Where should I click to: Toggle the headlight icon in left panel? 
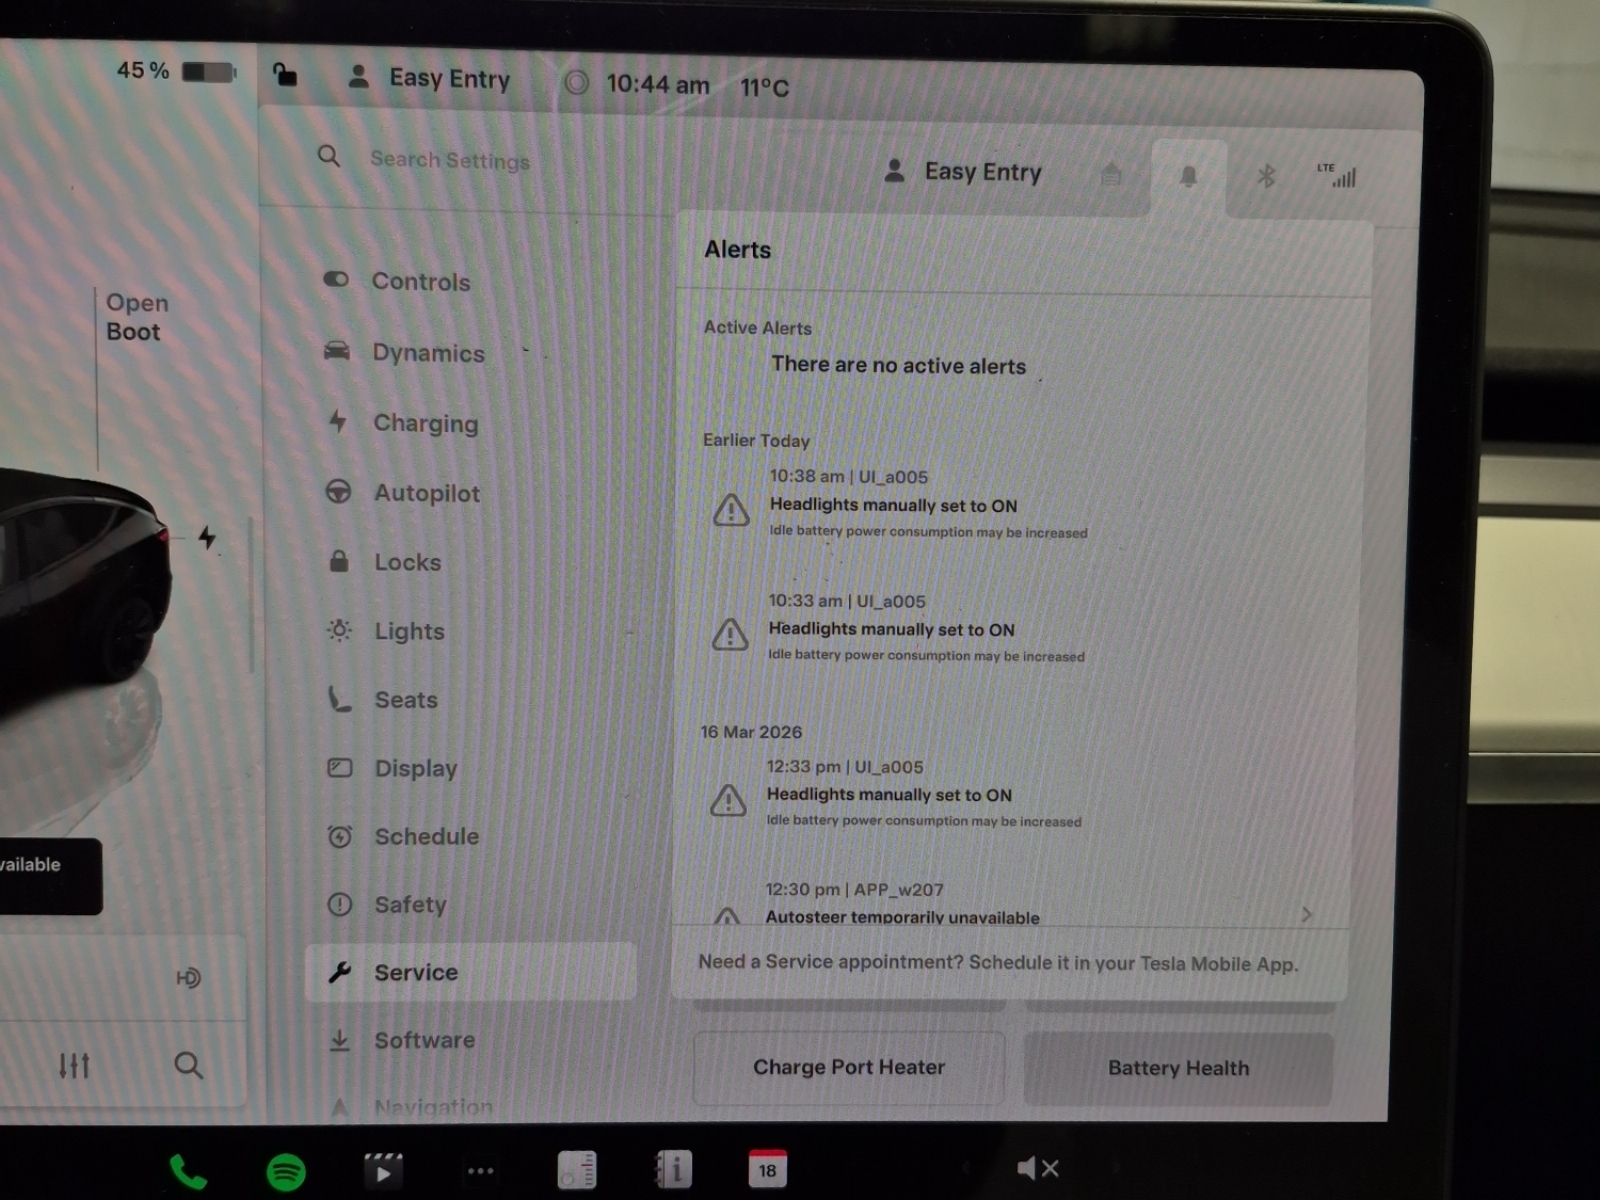tap(188, 977)
